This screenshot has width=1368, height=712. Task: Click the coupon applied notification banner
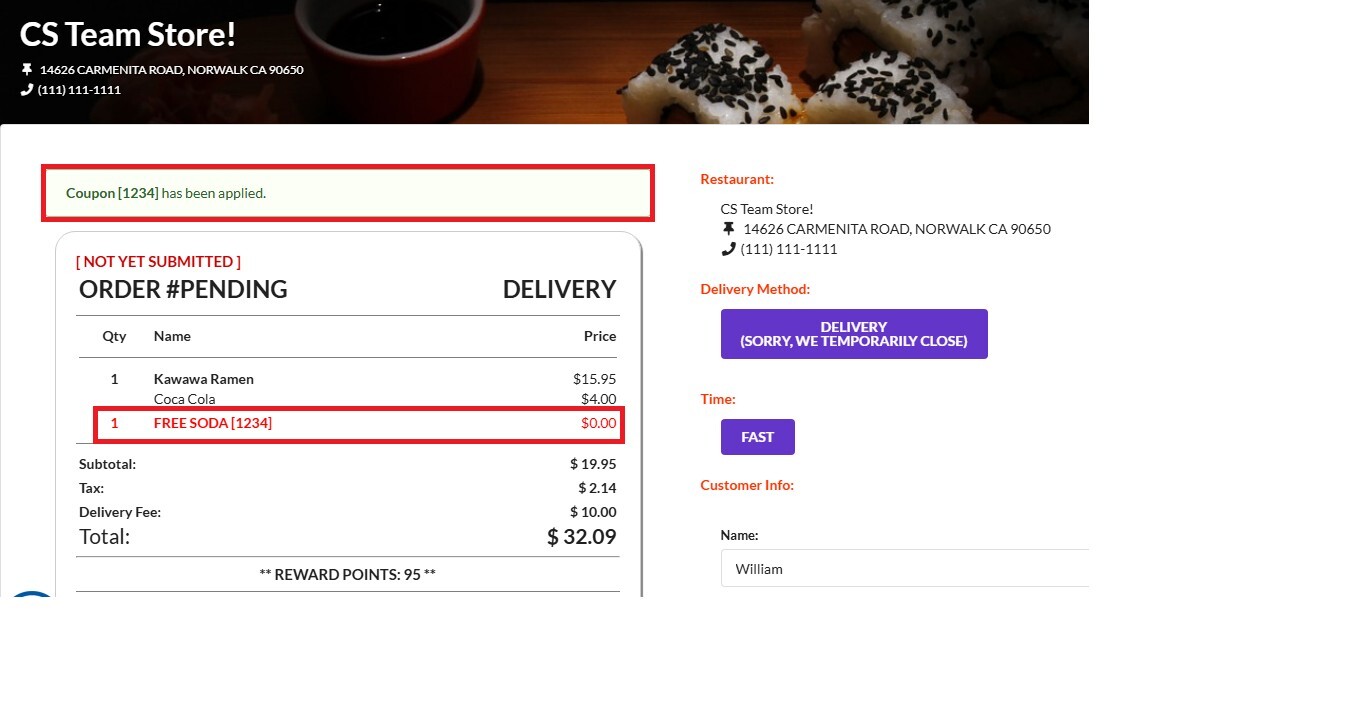[x=348, y=193]
